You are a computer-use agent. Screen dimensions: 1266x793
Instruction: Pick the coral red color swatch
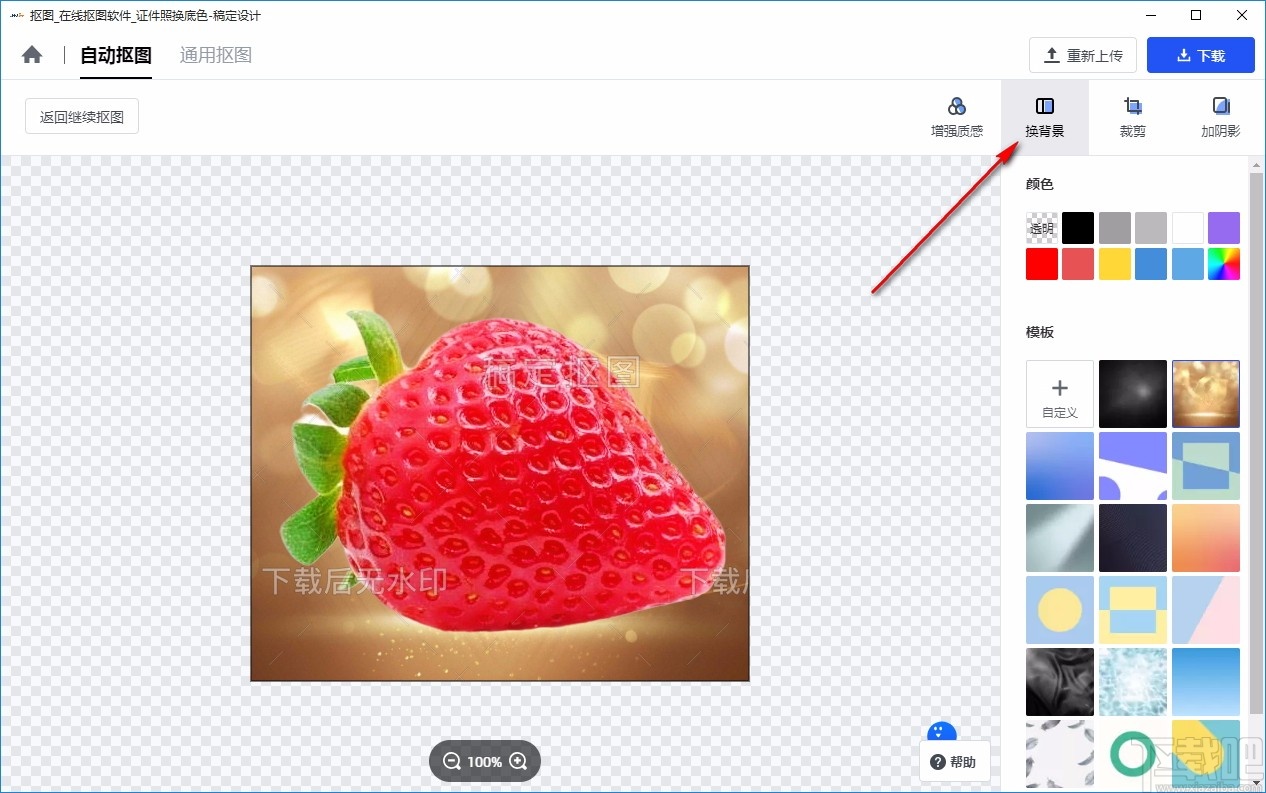click(x=1078, y=264)
